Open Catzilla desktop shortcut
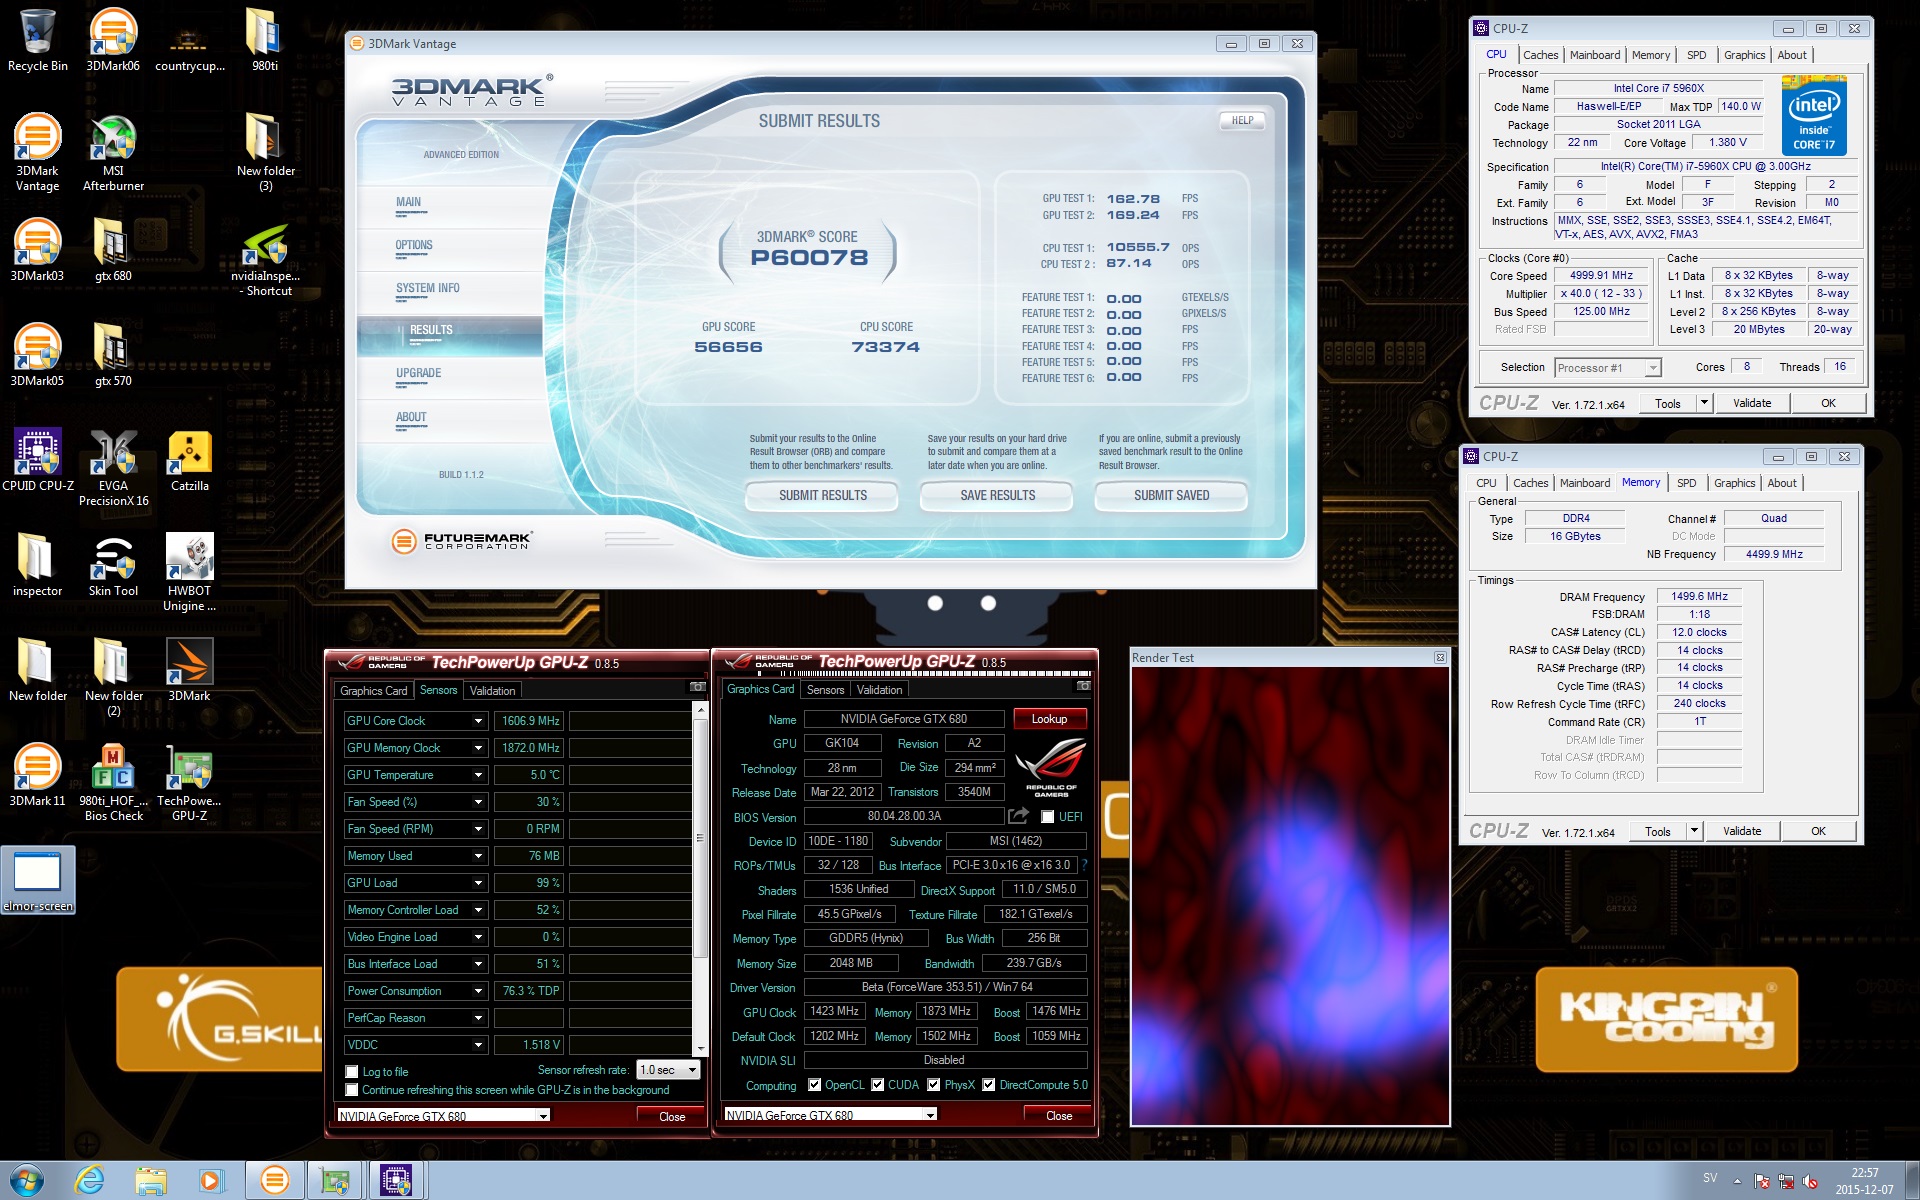 click(189, 460)
